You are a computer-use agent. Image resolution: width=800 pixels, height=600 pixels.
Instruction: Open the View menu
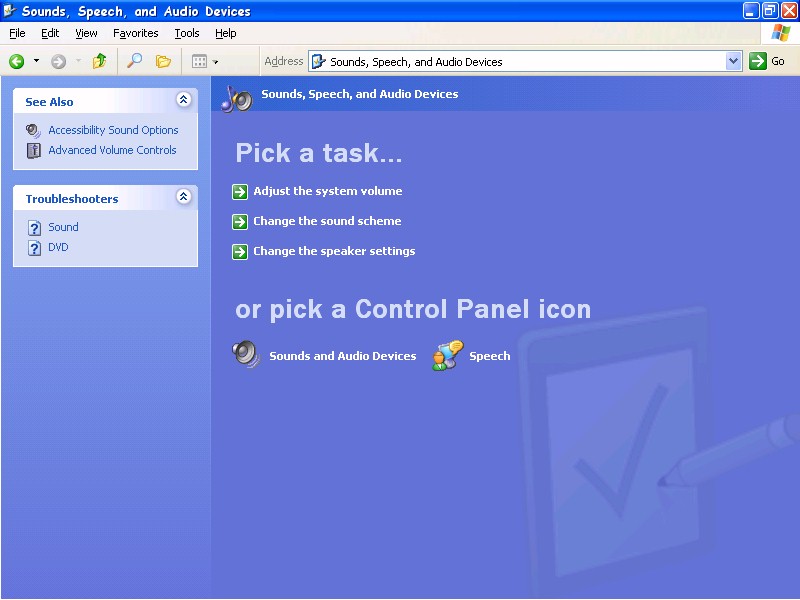[x=86, y=34]
